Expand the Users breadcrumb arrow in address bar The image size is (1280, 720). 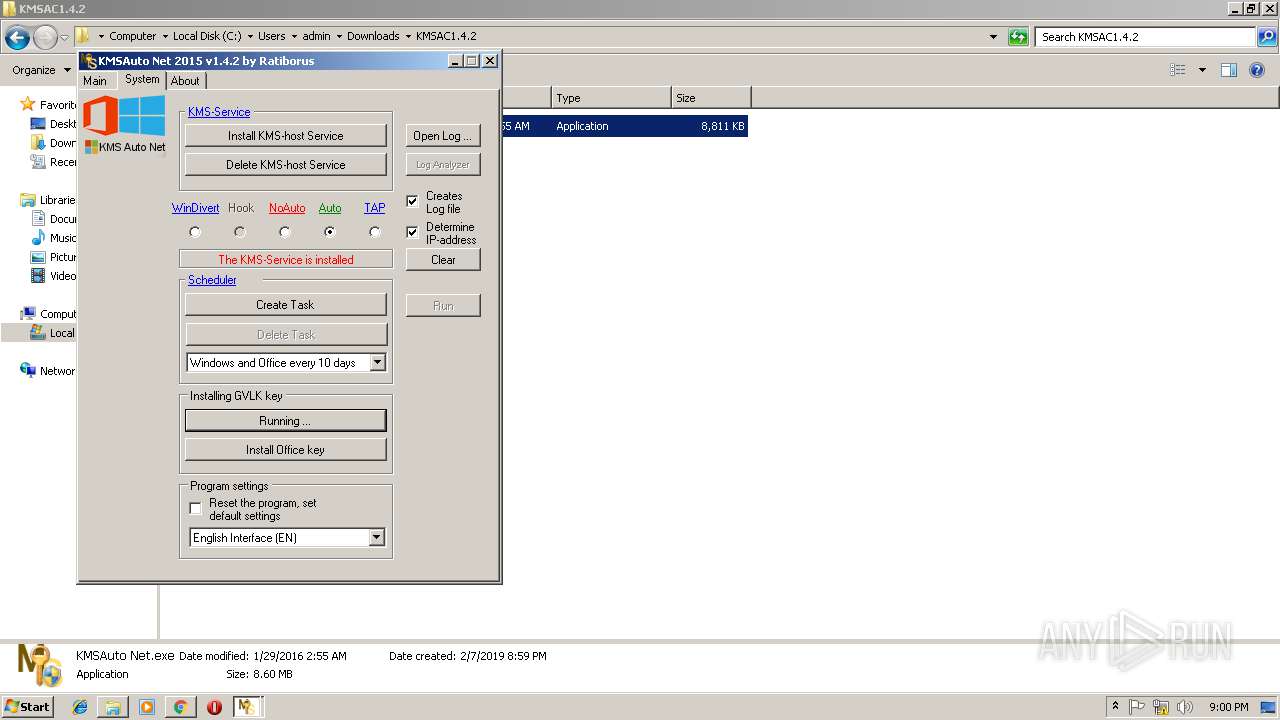(x=294, y=36)
